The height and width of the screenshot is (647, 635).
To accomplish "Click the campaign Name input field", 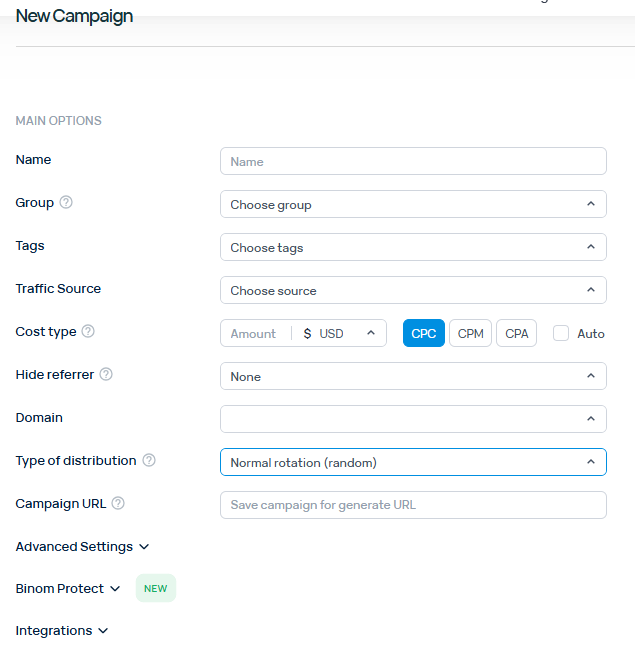I will coord(413,161).
